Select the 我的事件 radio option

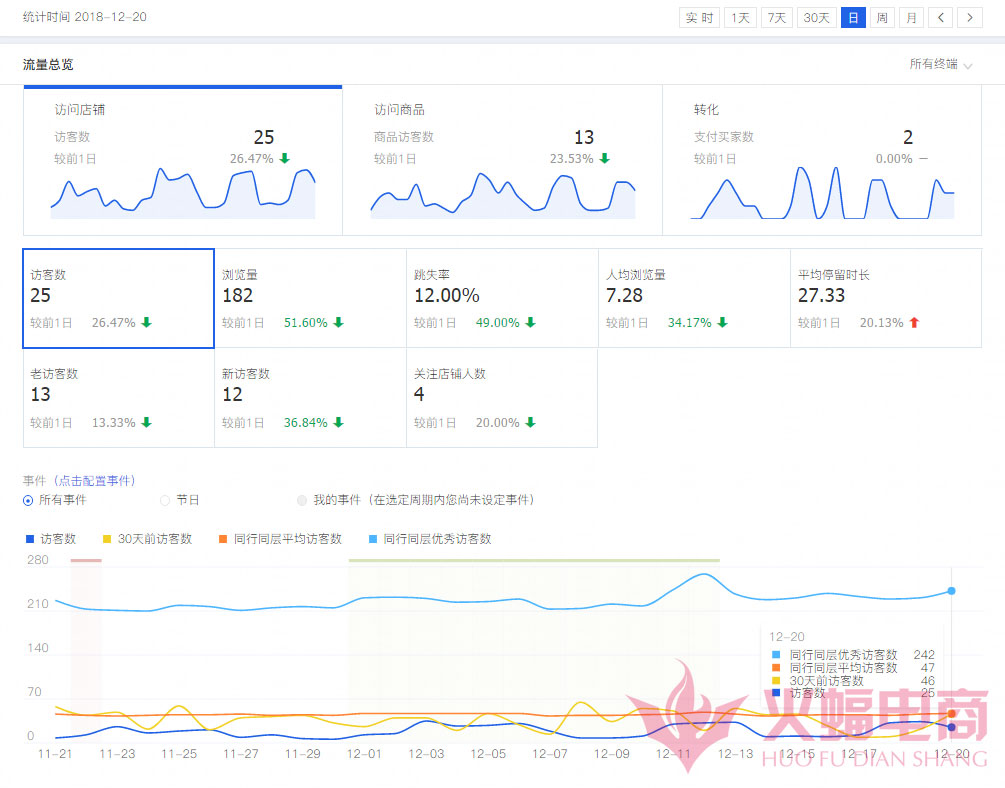pyautogui.click(x=302, y=500)
